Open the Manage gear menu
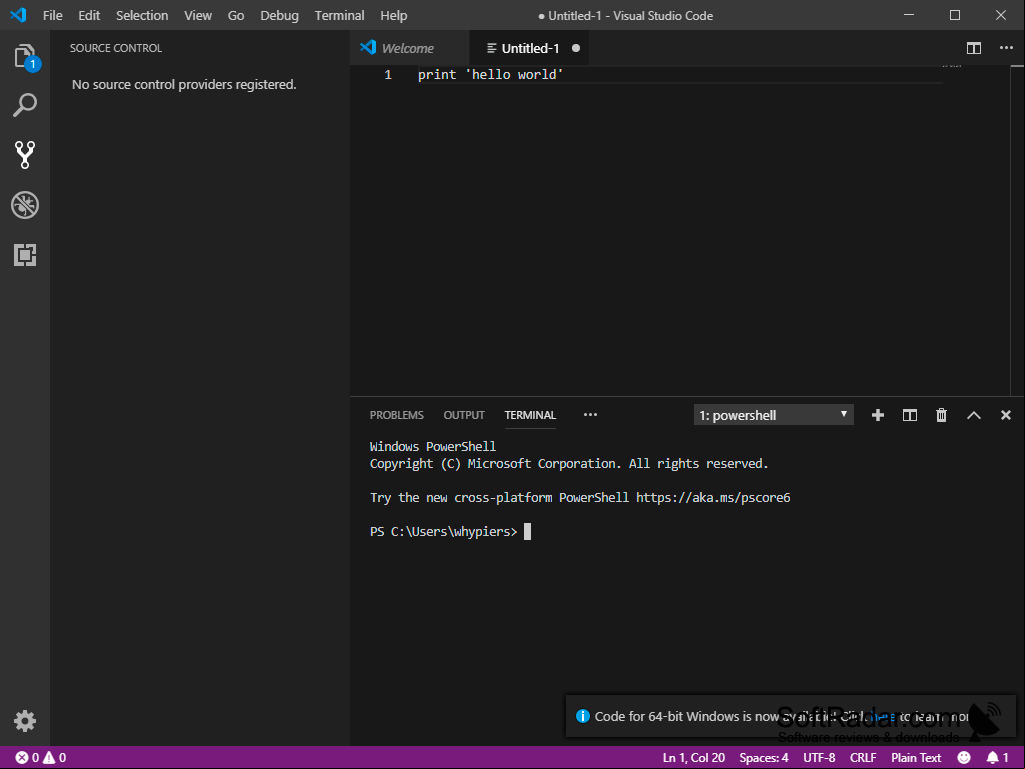 pyautogui.click(x=25, y=721)
